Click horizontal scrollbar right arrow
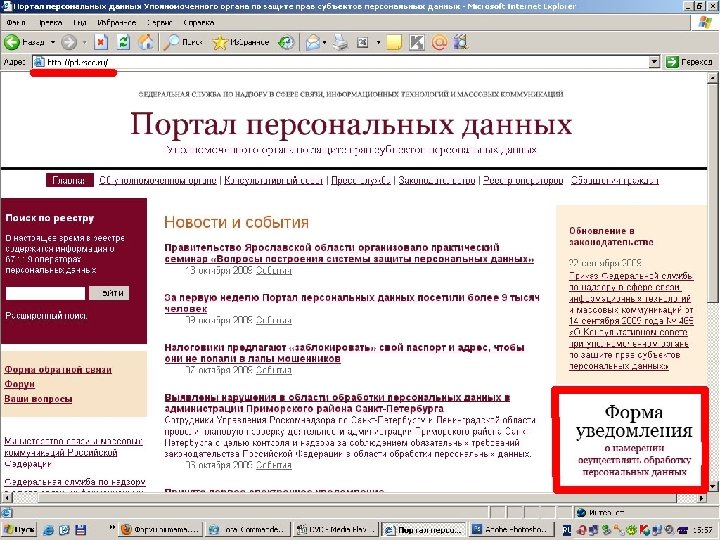Viewport: 720px width, 540px height. [702, 497]
